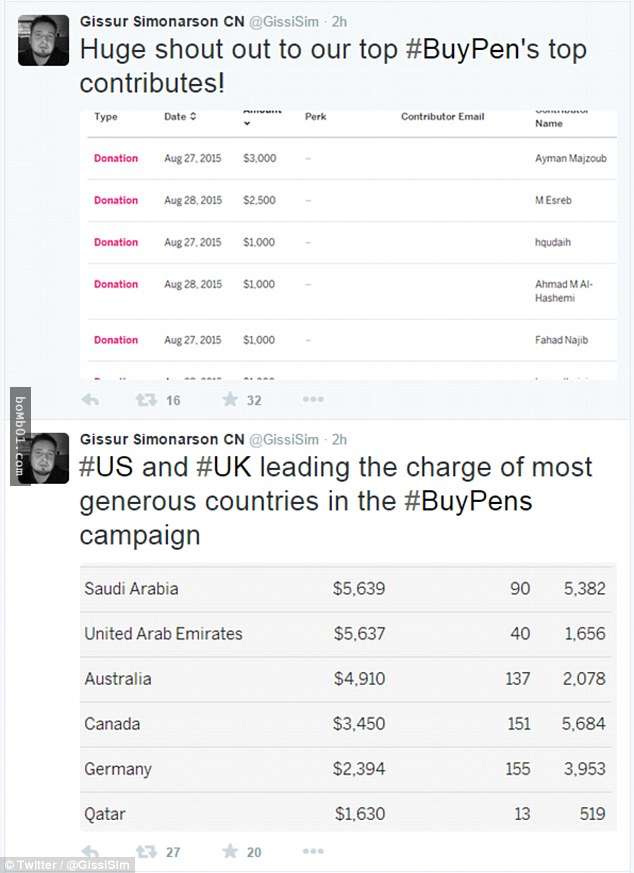This screenshot has width=634, height=873.
Task: Reply to the generous countries tweet
Action: (90, 851)
